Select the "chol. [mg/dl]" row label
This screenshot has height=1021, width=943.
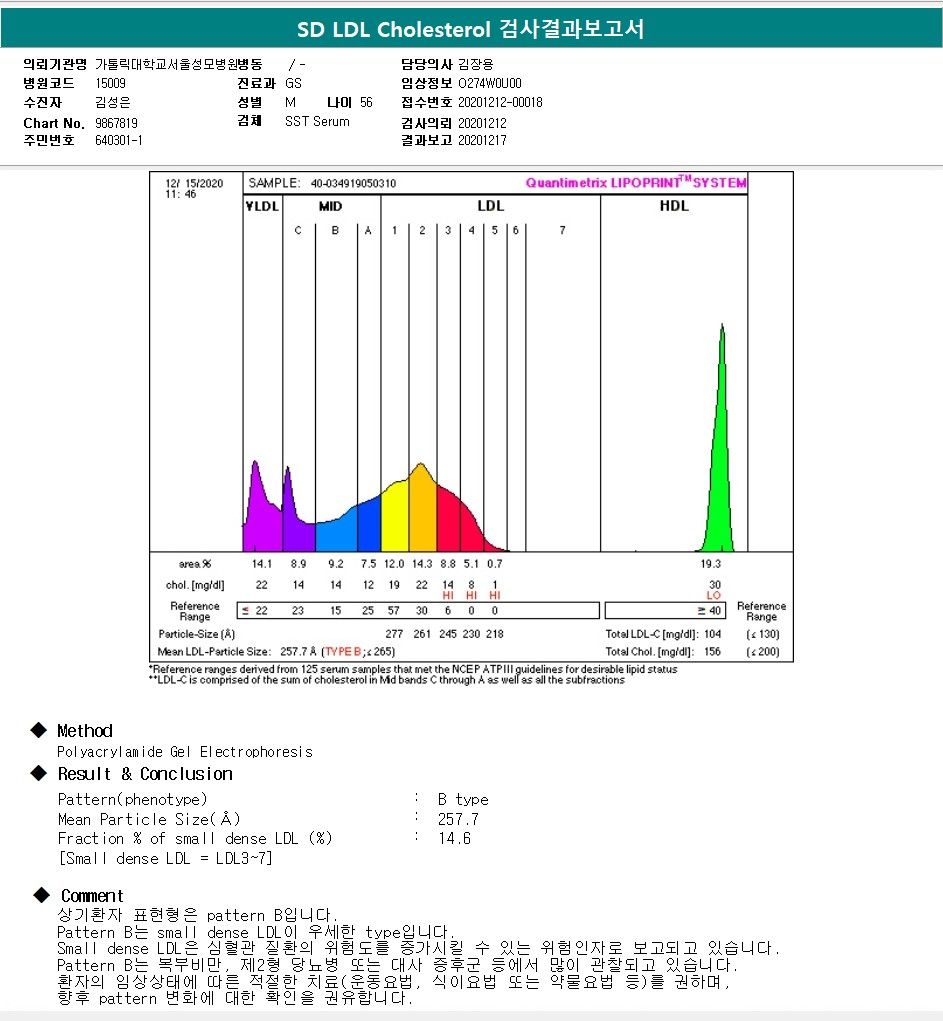point(195,585)
